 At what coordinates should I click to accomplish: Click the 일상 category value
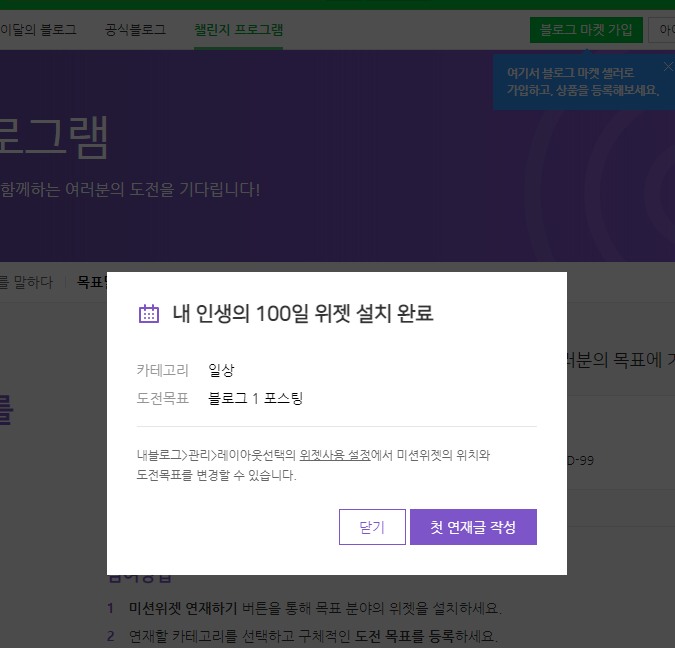point(221,370)
